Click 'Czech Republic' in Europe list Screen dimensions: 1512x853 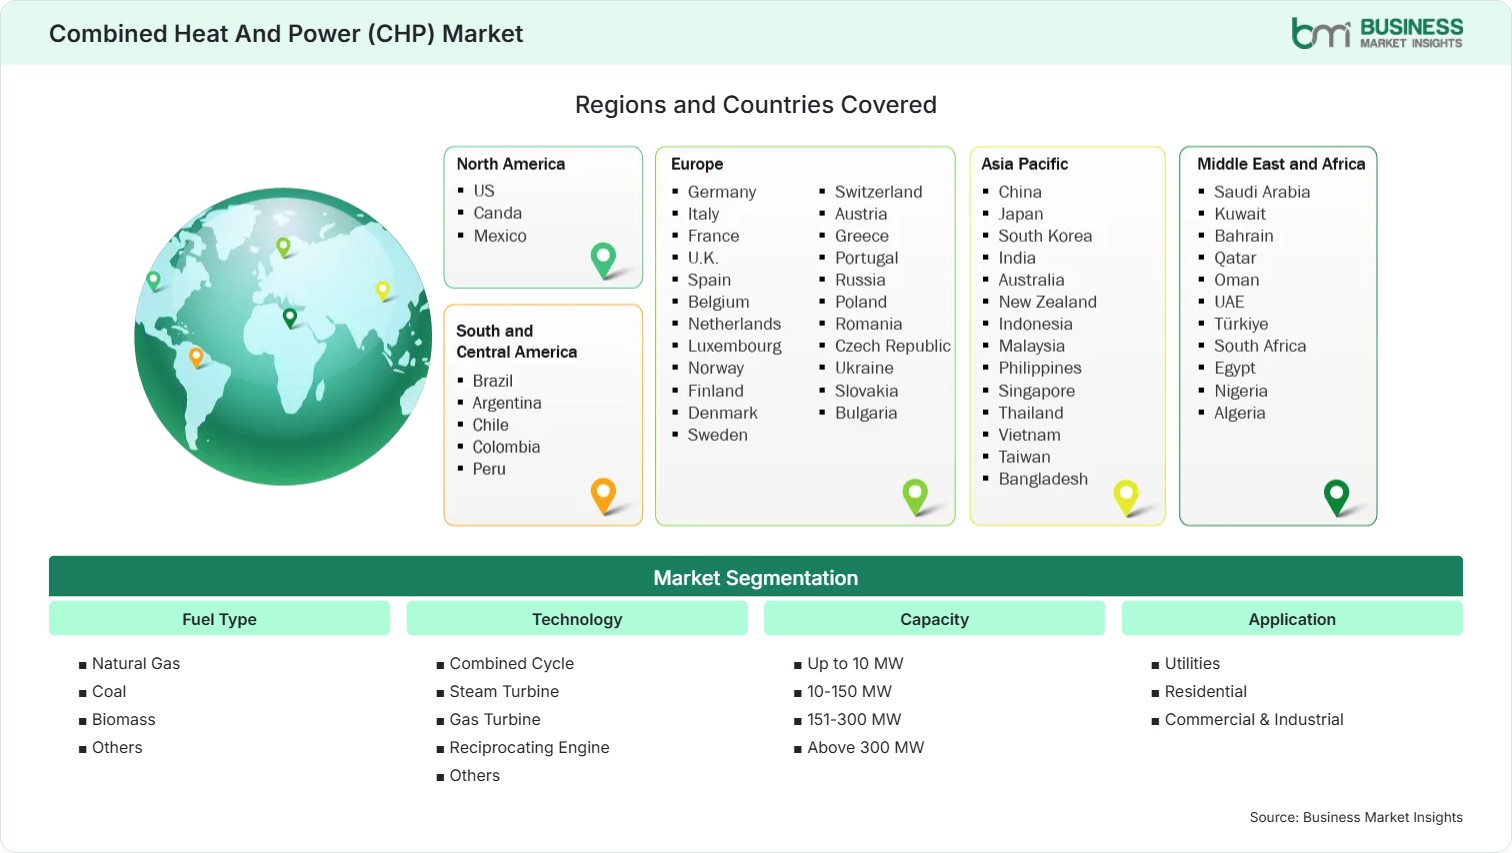pyautogui.click(x=893, y=346)
